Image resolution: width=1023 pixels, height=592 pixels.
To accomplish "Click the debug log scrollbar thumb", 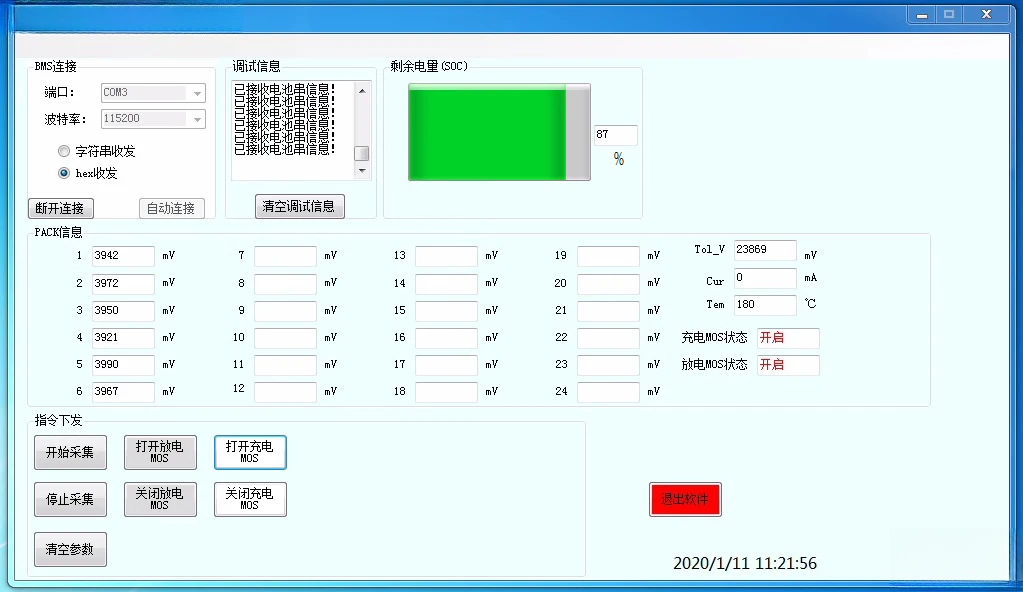I will click(361, 153).
